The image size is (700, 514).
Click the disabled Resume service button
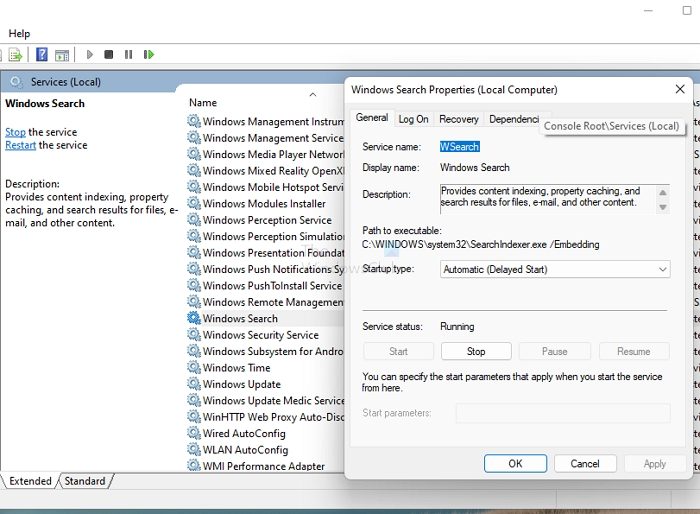633,351
